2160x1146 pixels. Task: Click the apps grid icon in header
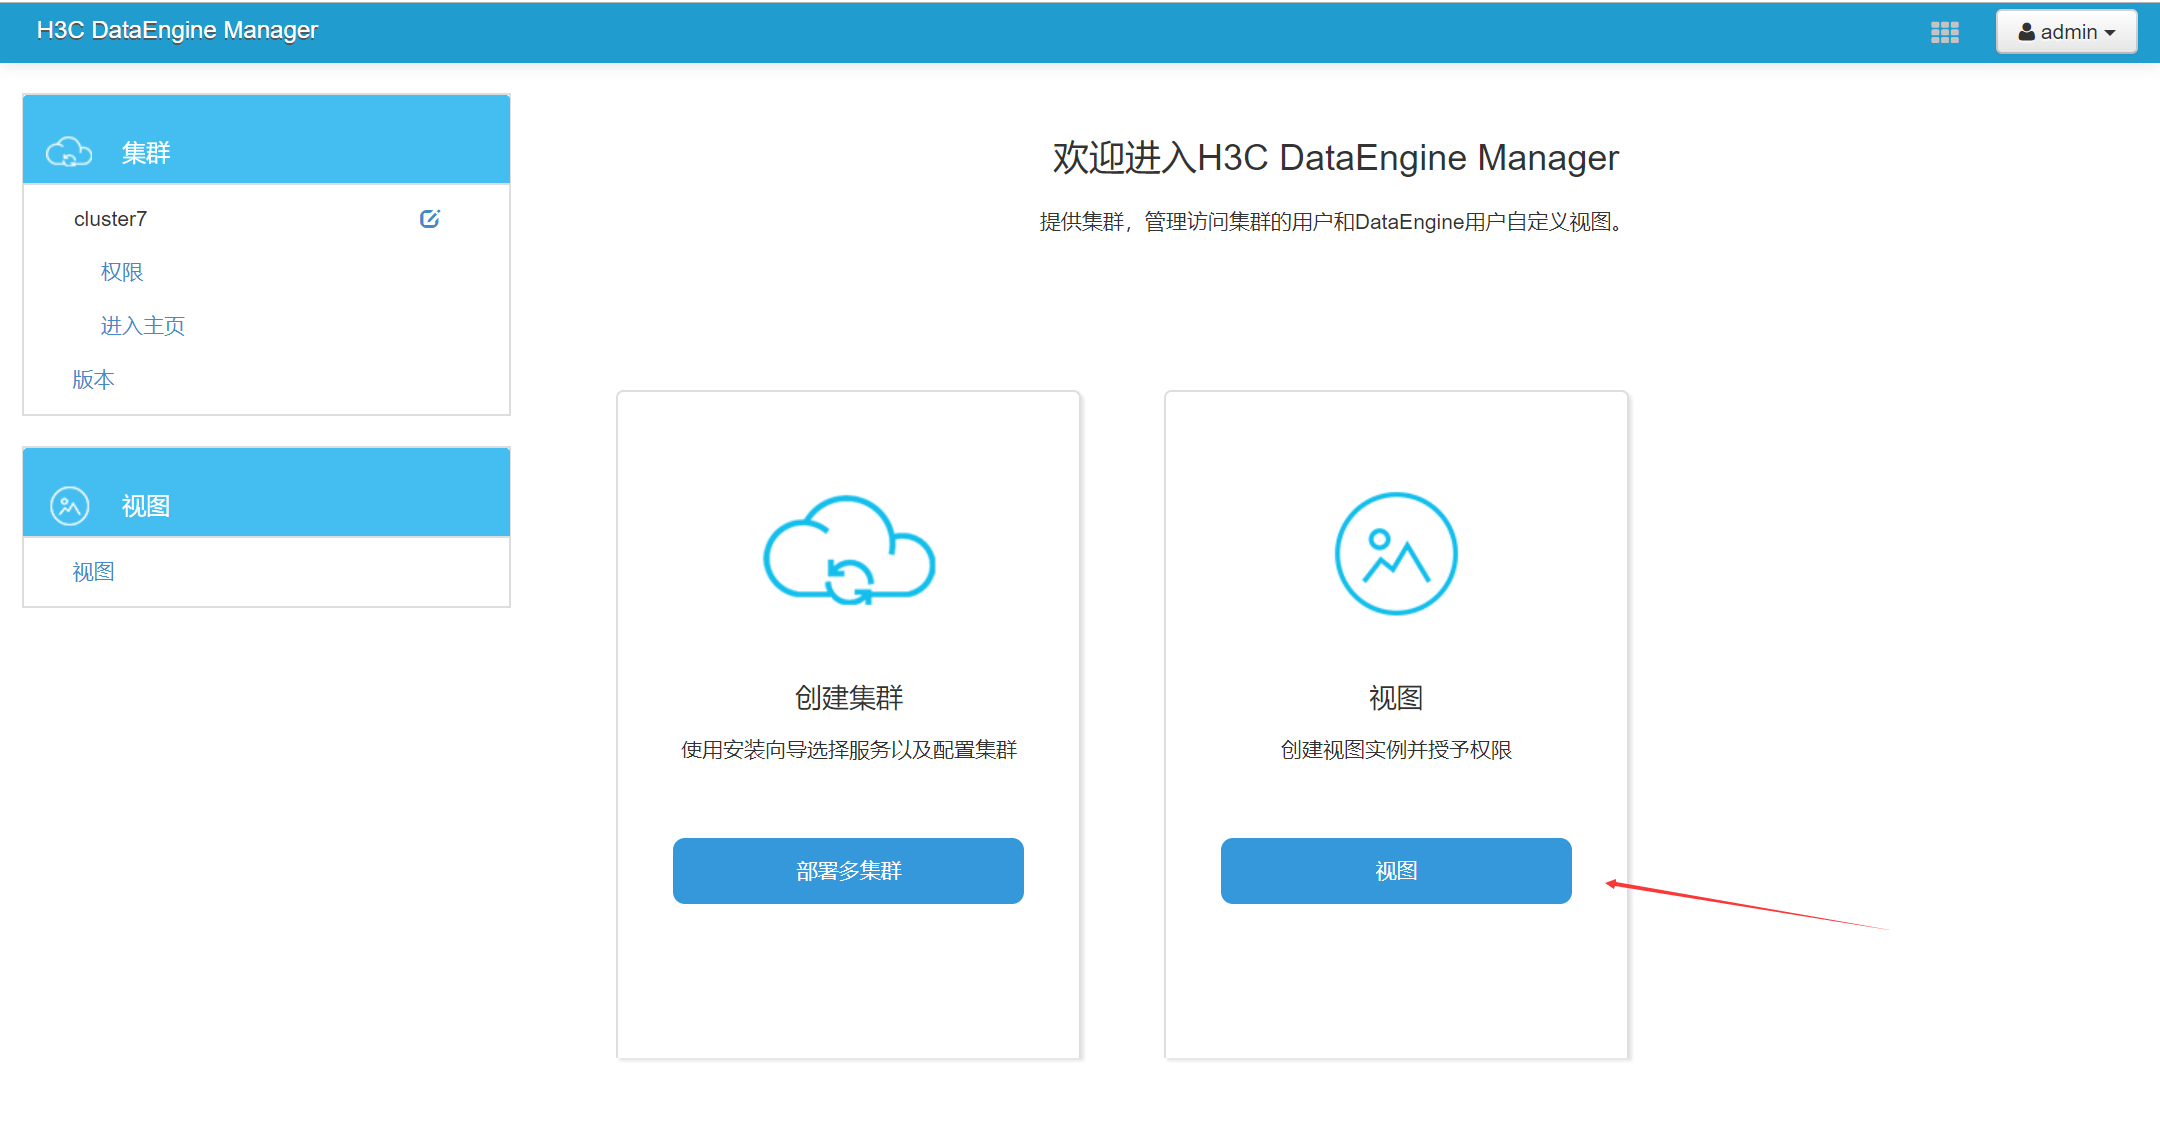(x=1944, y=32)
